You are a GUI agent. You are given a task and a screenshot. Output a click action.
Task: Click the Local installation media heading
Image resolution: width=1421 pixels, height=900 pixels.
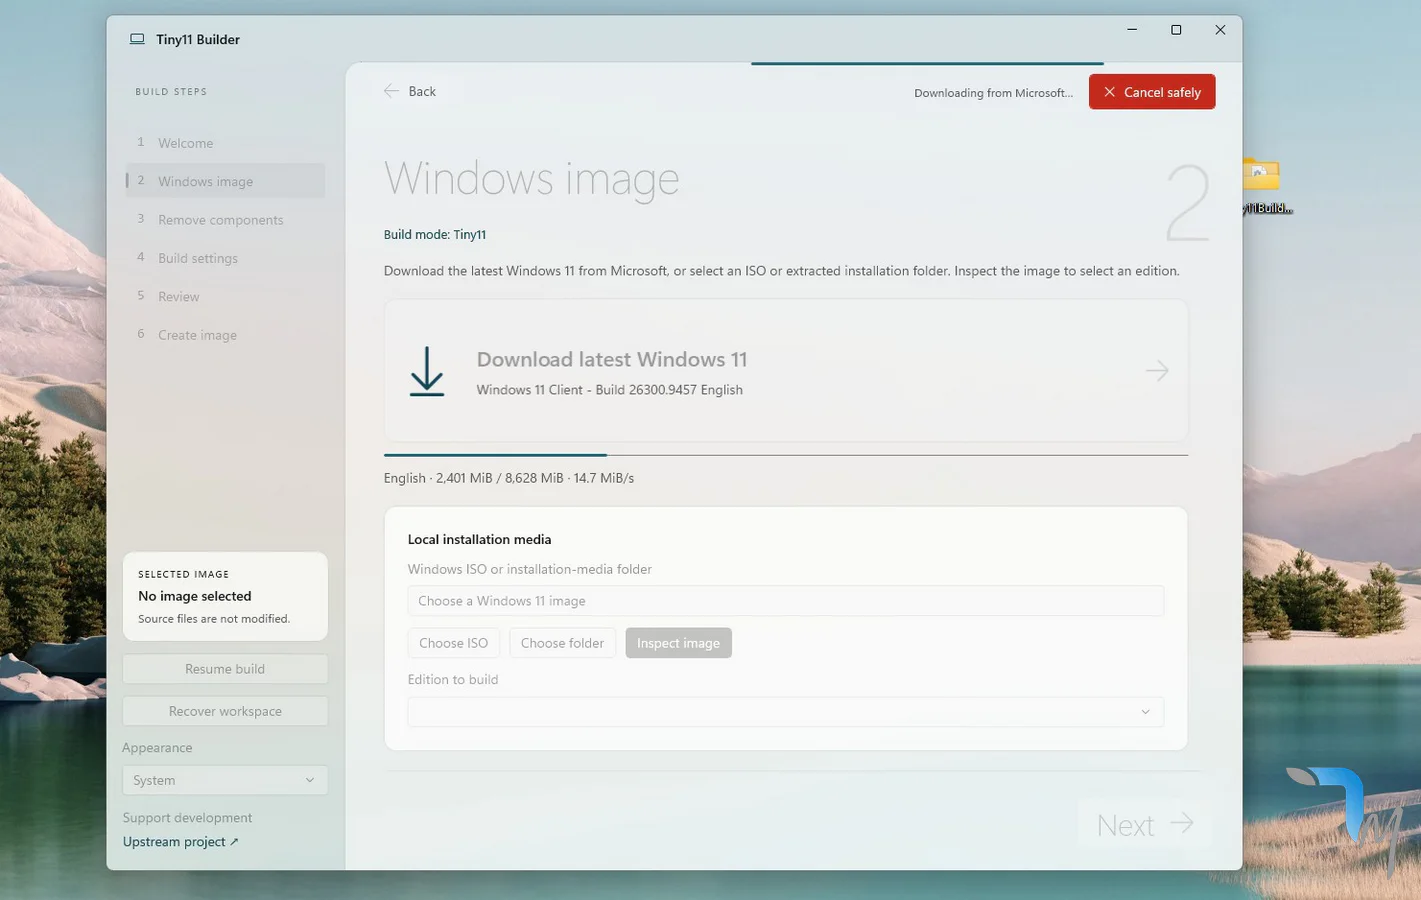point(479,539)
